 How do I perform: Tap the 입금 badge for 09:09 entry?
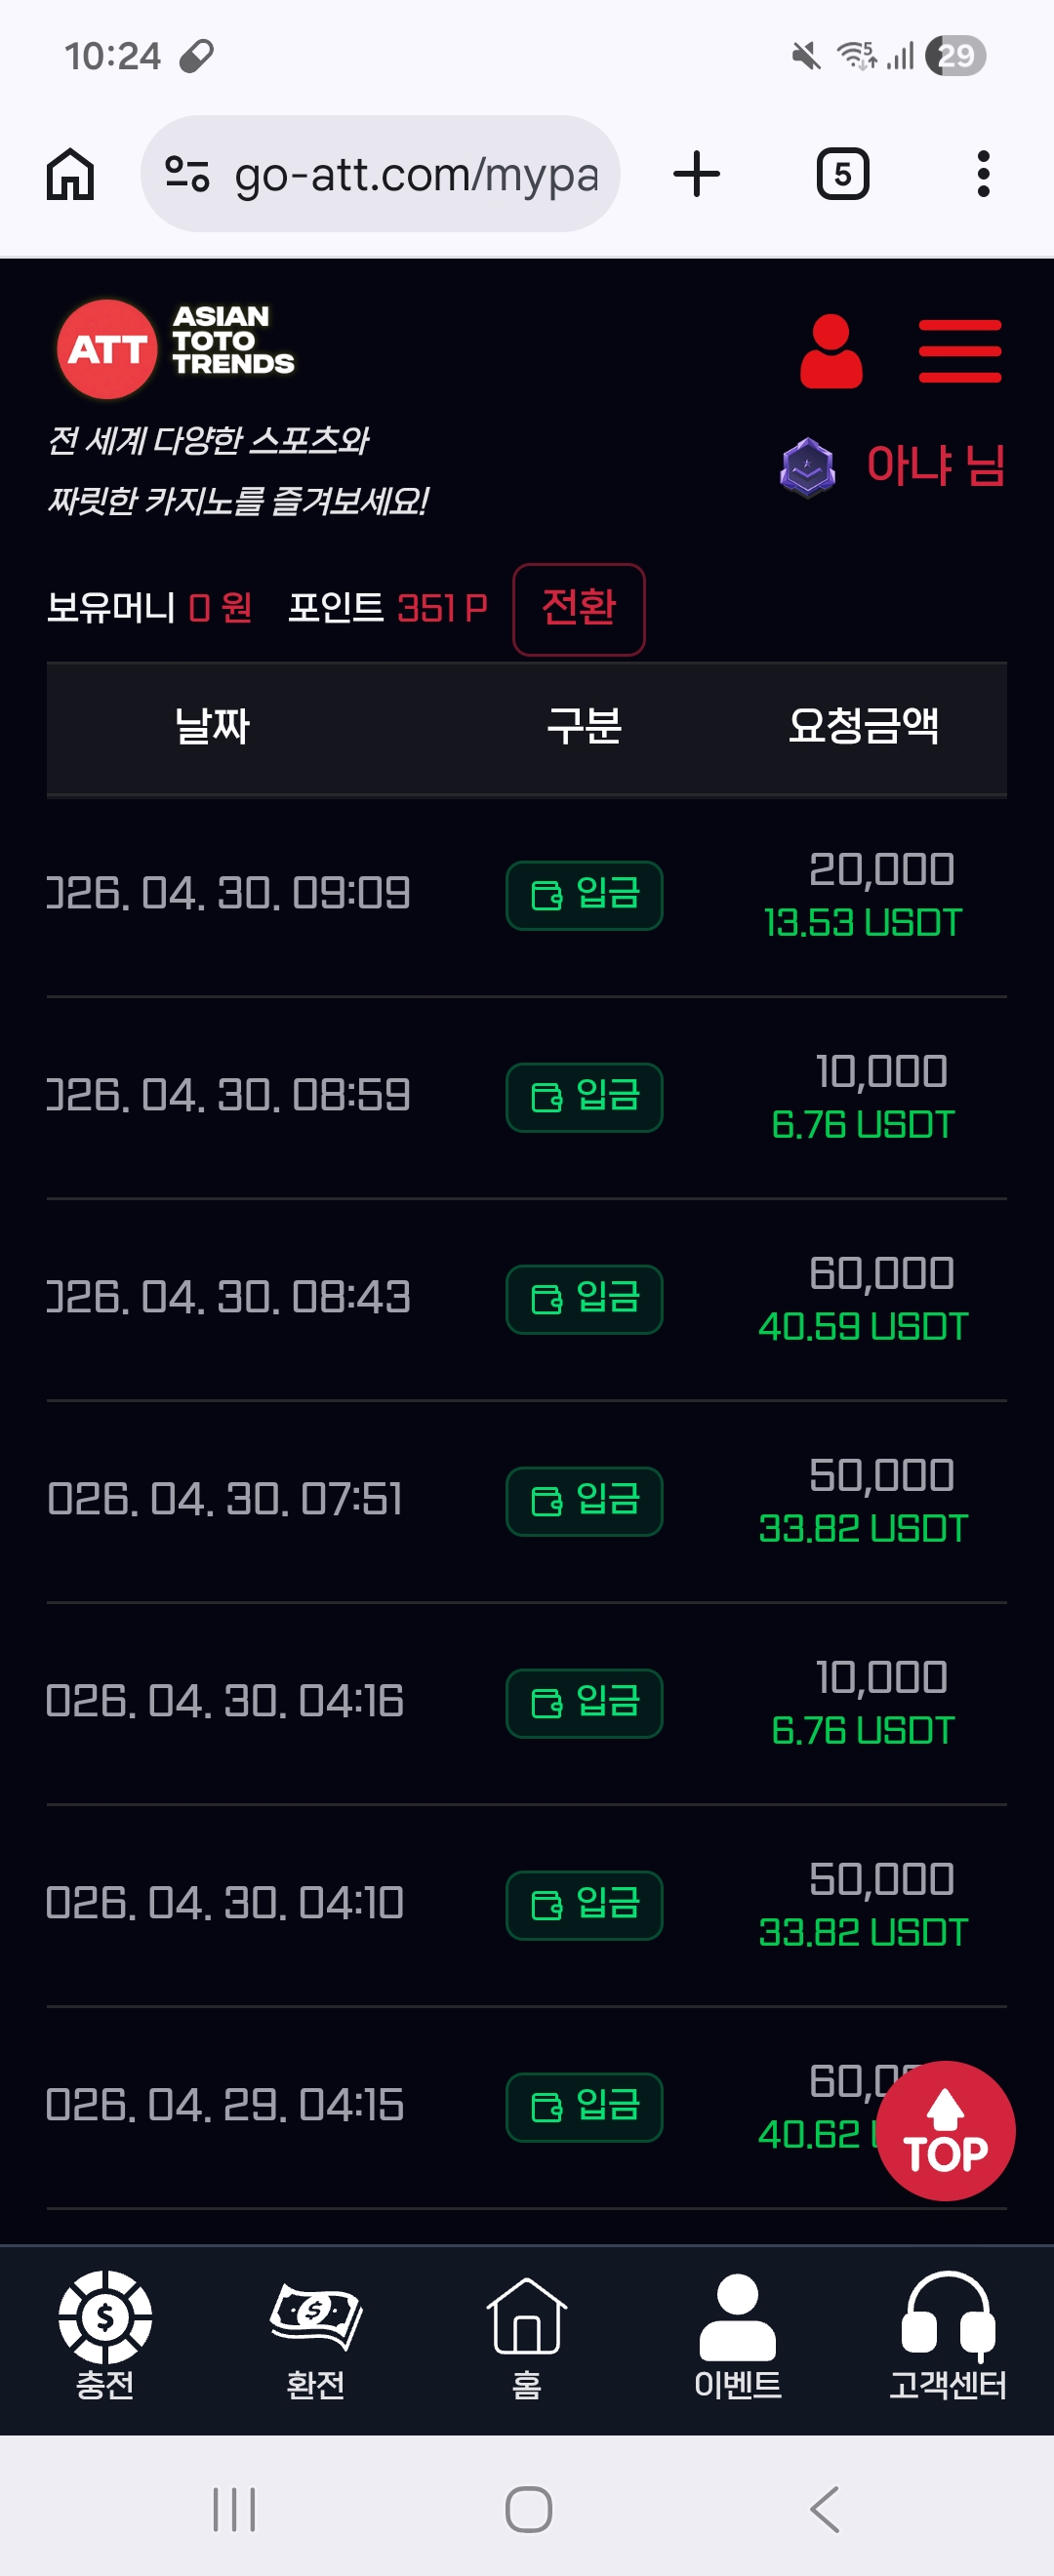click(584, 895)
